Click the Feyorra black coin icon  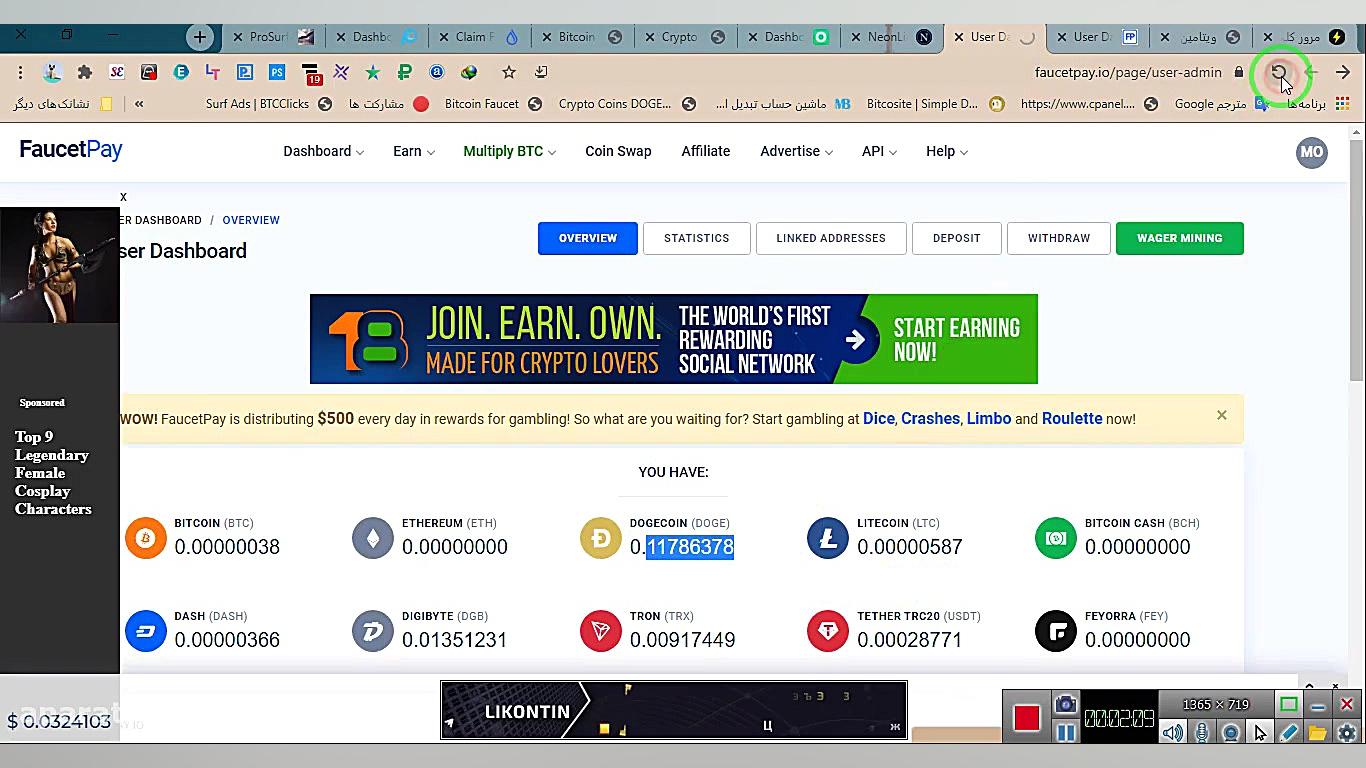(x=1056, y=631)
